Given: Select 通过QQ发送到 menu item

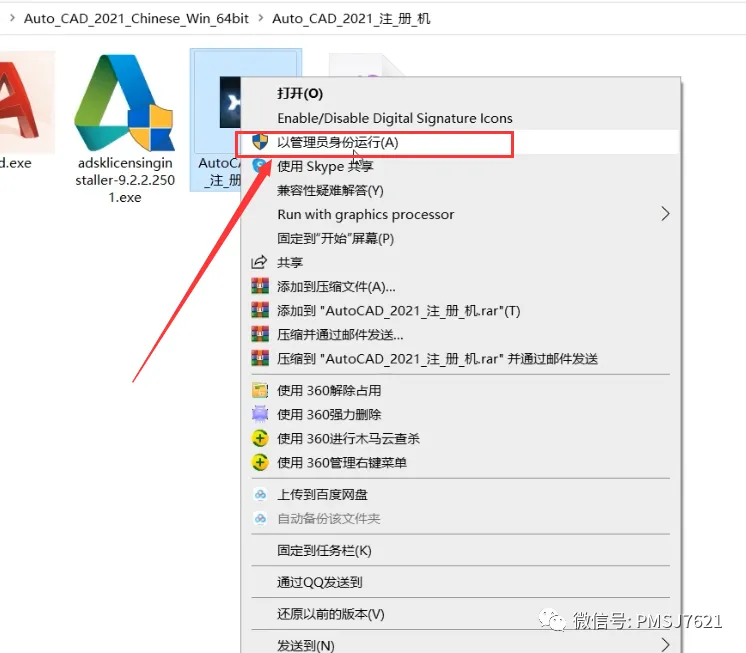Looking at the screenshot, I should coord(319,582).
